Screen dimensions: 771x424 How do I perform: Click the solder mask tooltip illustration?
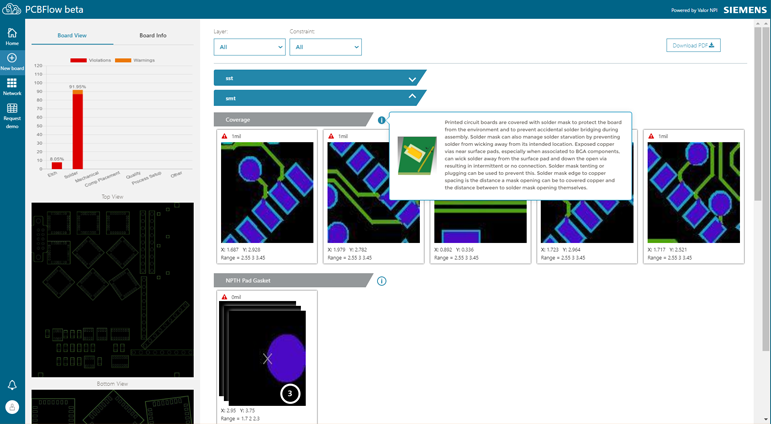417,155
